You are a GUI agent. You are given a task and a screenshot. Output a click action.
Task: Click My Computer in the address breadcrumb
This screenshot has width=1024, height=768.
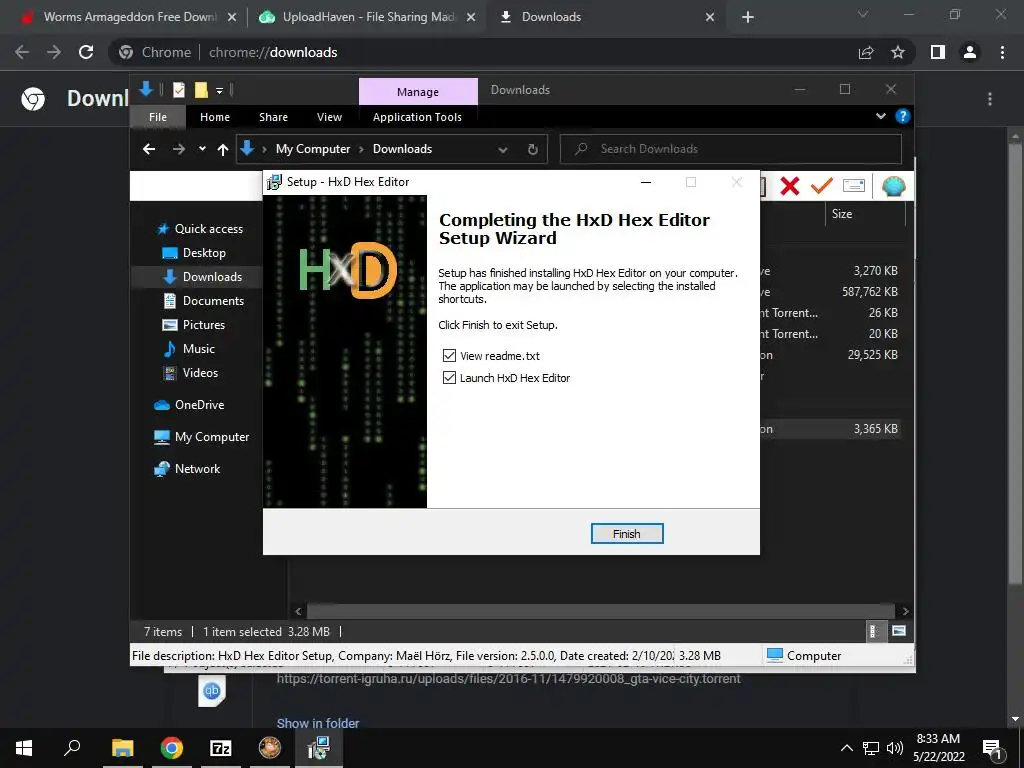click(313, 149)
